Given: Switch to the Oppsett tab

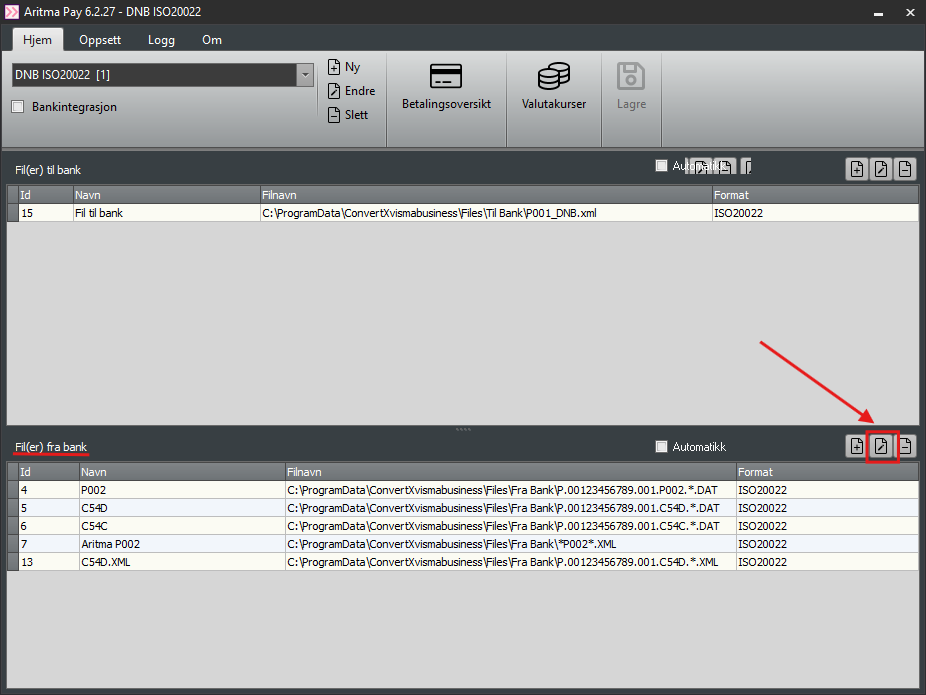Looking at the screenshot, I should click(x=100, y=40).
